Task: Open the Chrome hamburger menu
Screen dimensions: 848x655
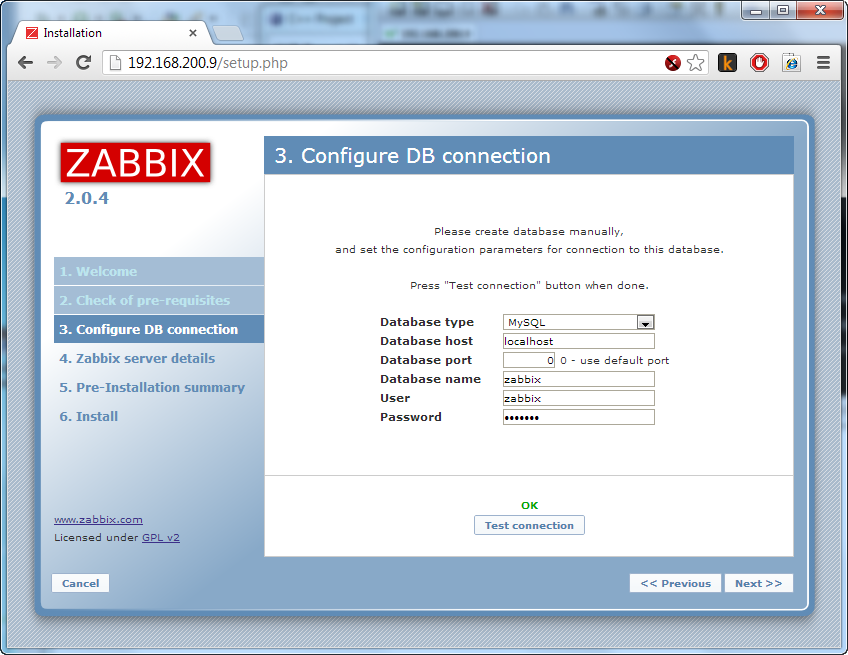Action: coord(823,63)
